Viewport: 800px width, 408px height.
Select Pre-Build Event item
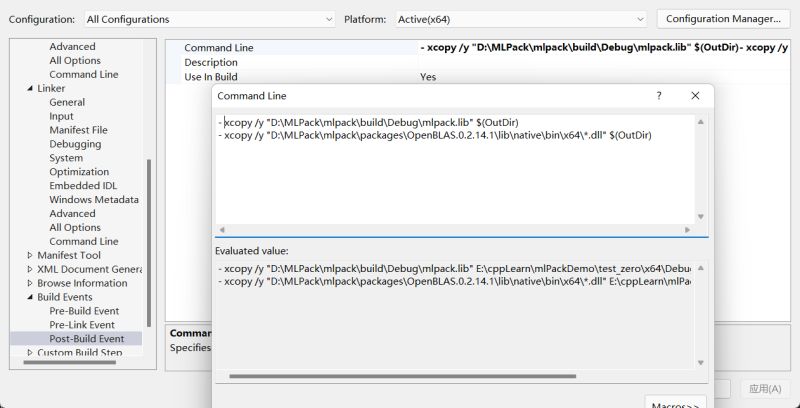coord(84,311)
